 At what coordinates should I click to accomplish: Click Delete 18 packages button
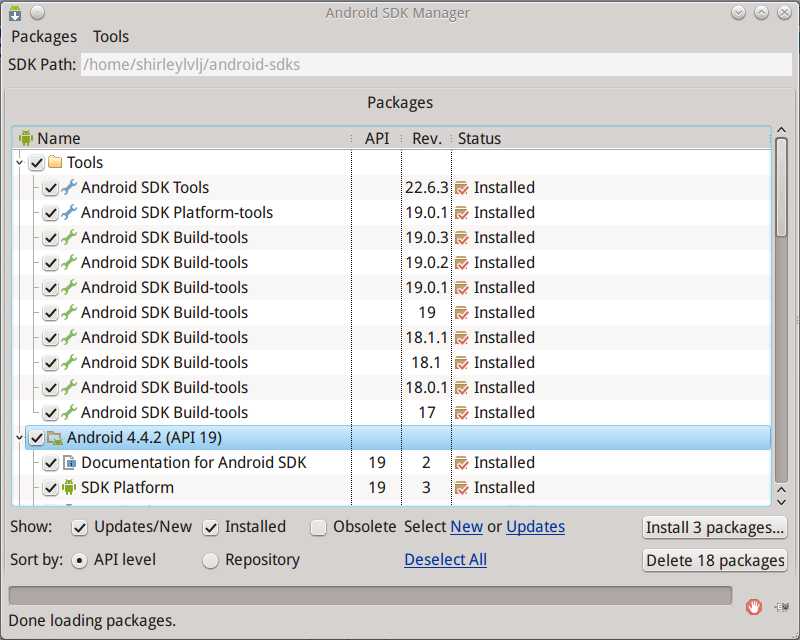[714, 560]
